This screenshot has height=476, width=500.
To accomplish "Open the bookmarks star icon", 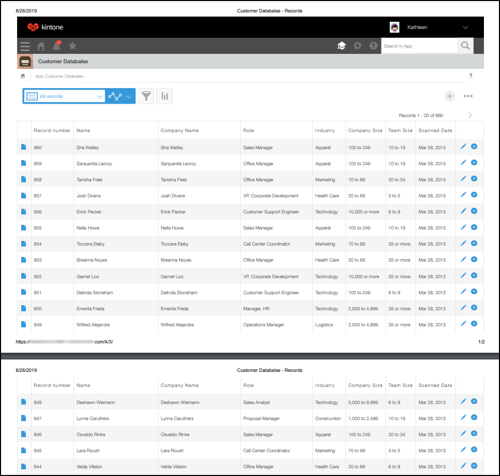I will 72,46.
